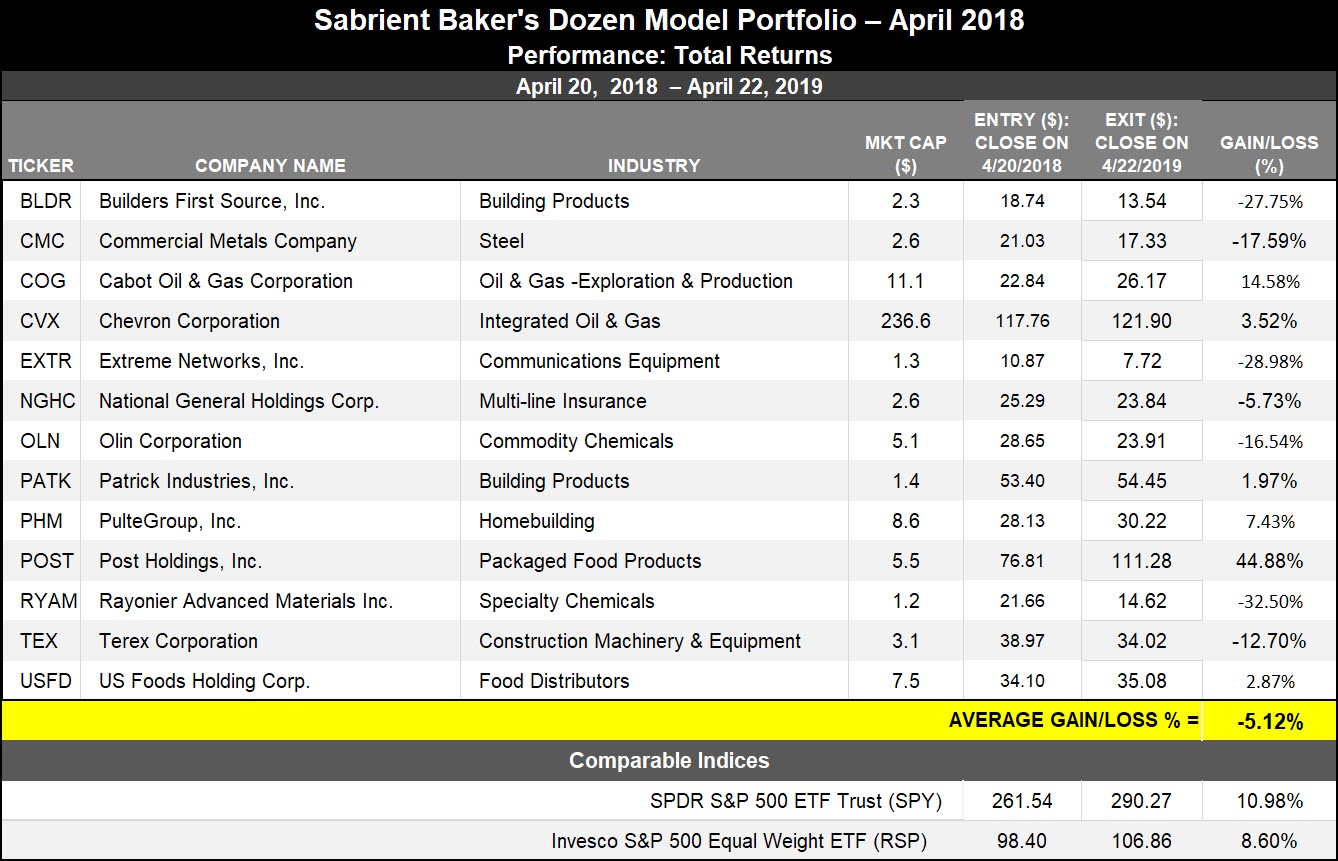Viewport: 1338px width, 861px height.
Task: Click PulteGroup, Inc. name cell
Action: point(170,521)
